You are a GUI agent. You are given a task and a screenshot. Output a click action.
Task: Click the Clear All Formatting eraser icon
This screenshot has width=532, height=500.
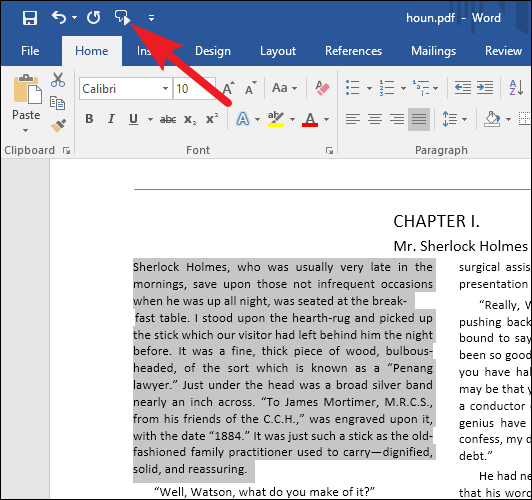(322, 88)
